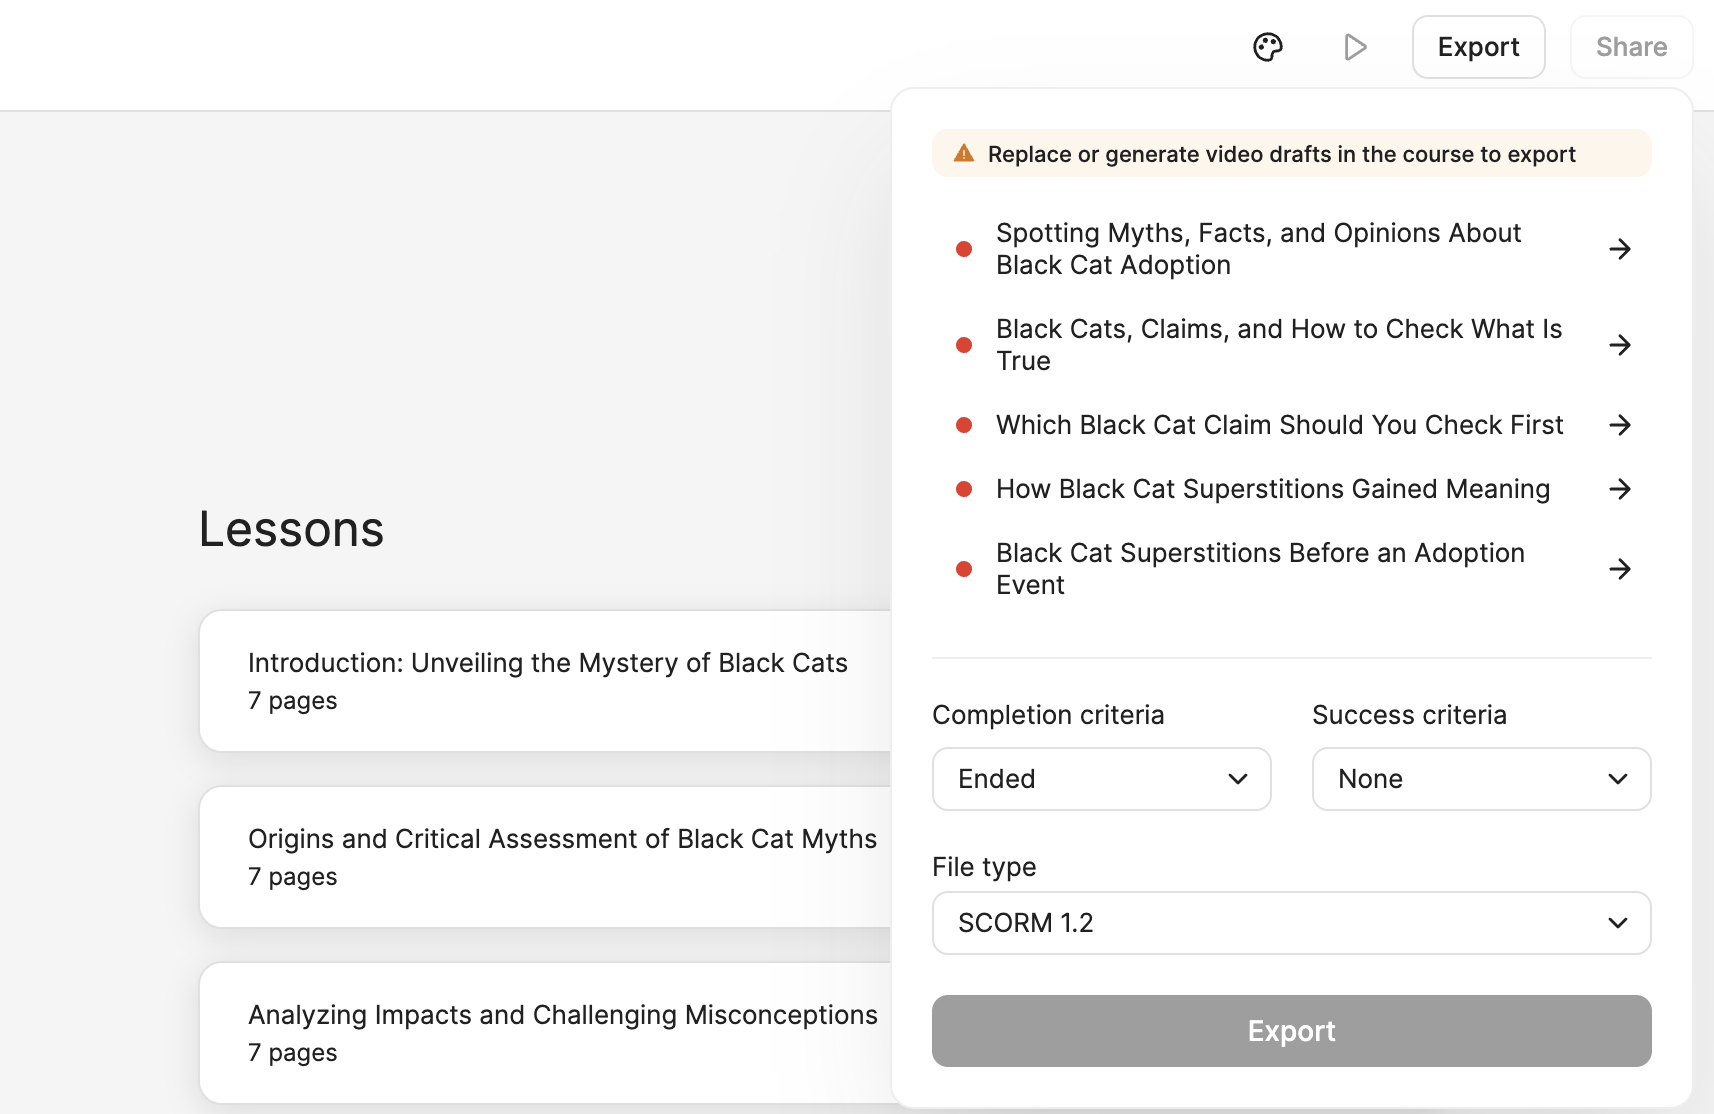The height and width of the screenshot is (1114, 1714).
Task: Select 'How Black Cat Superstitions Gained Meaning'
Action: (1273, 489)
